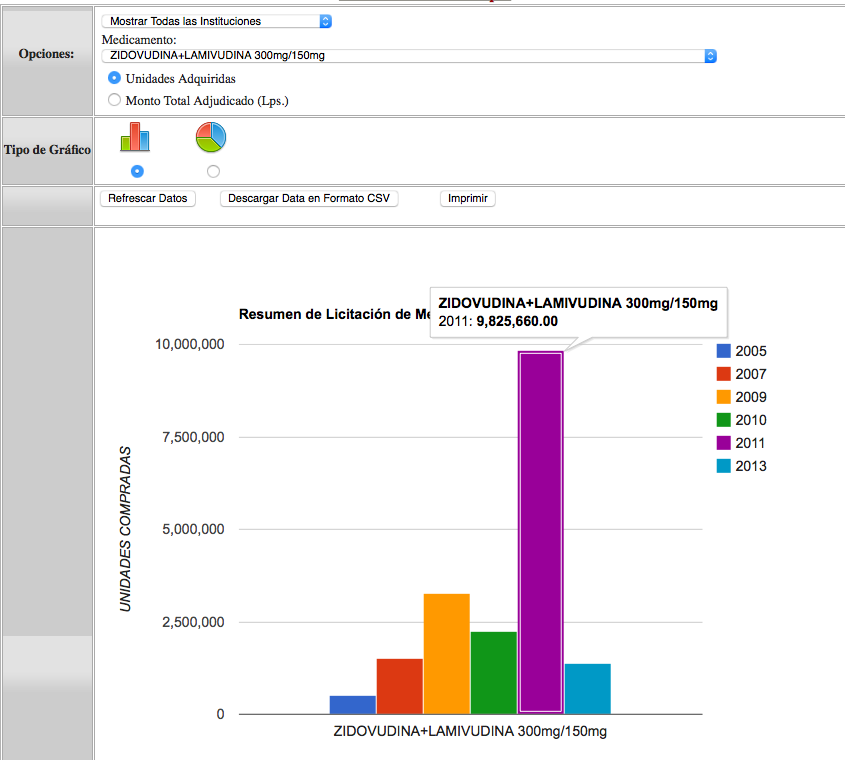Choose the bar chart radio button
The image size is (845, 760).
click(x=137, y=171)
